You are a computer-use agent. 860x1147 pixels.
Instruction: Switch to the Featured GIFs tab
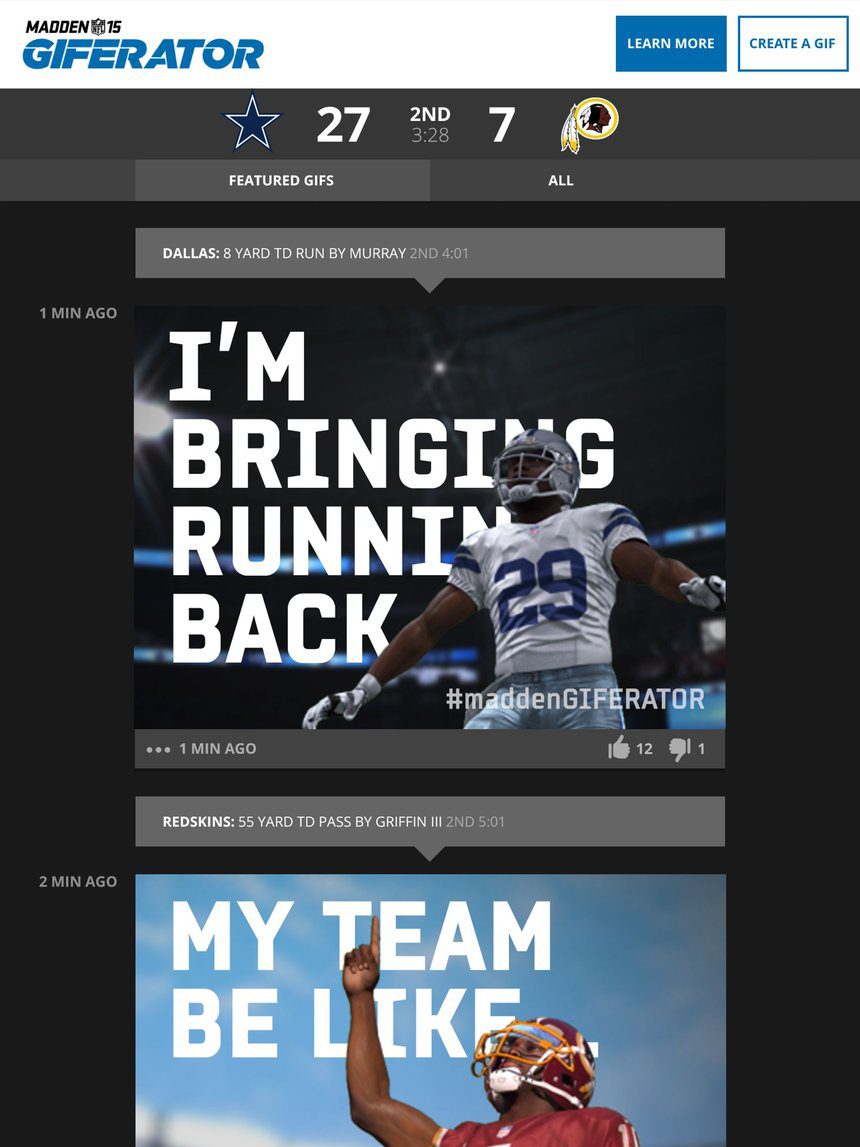point(282,180)
